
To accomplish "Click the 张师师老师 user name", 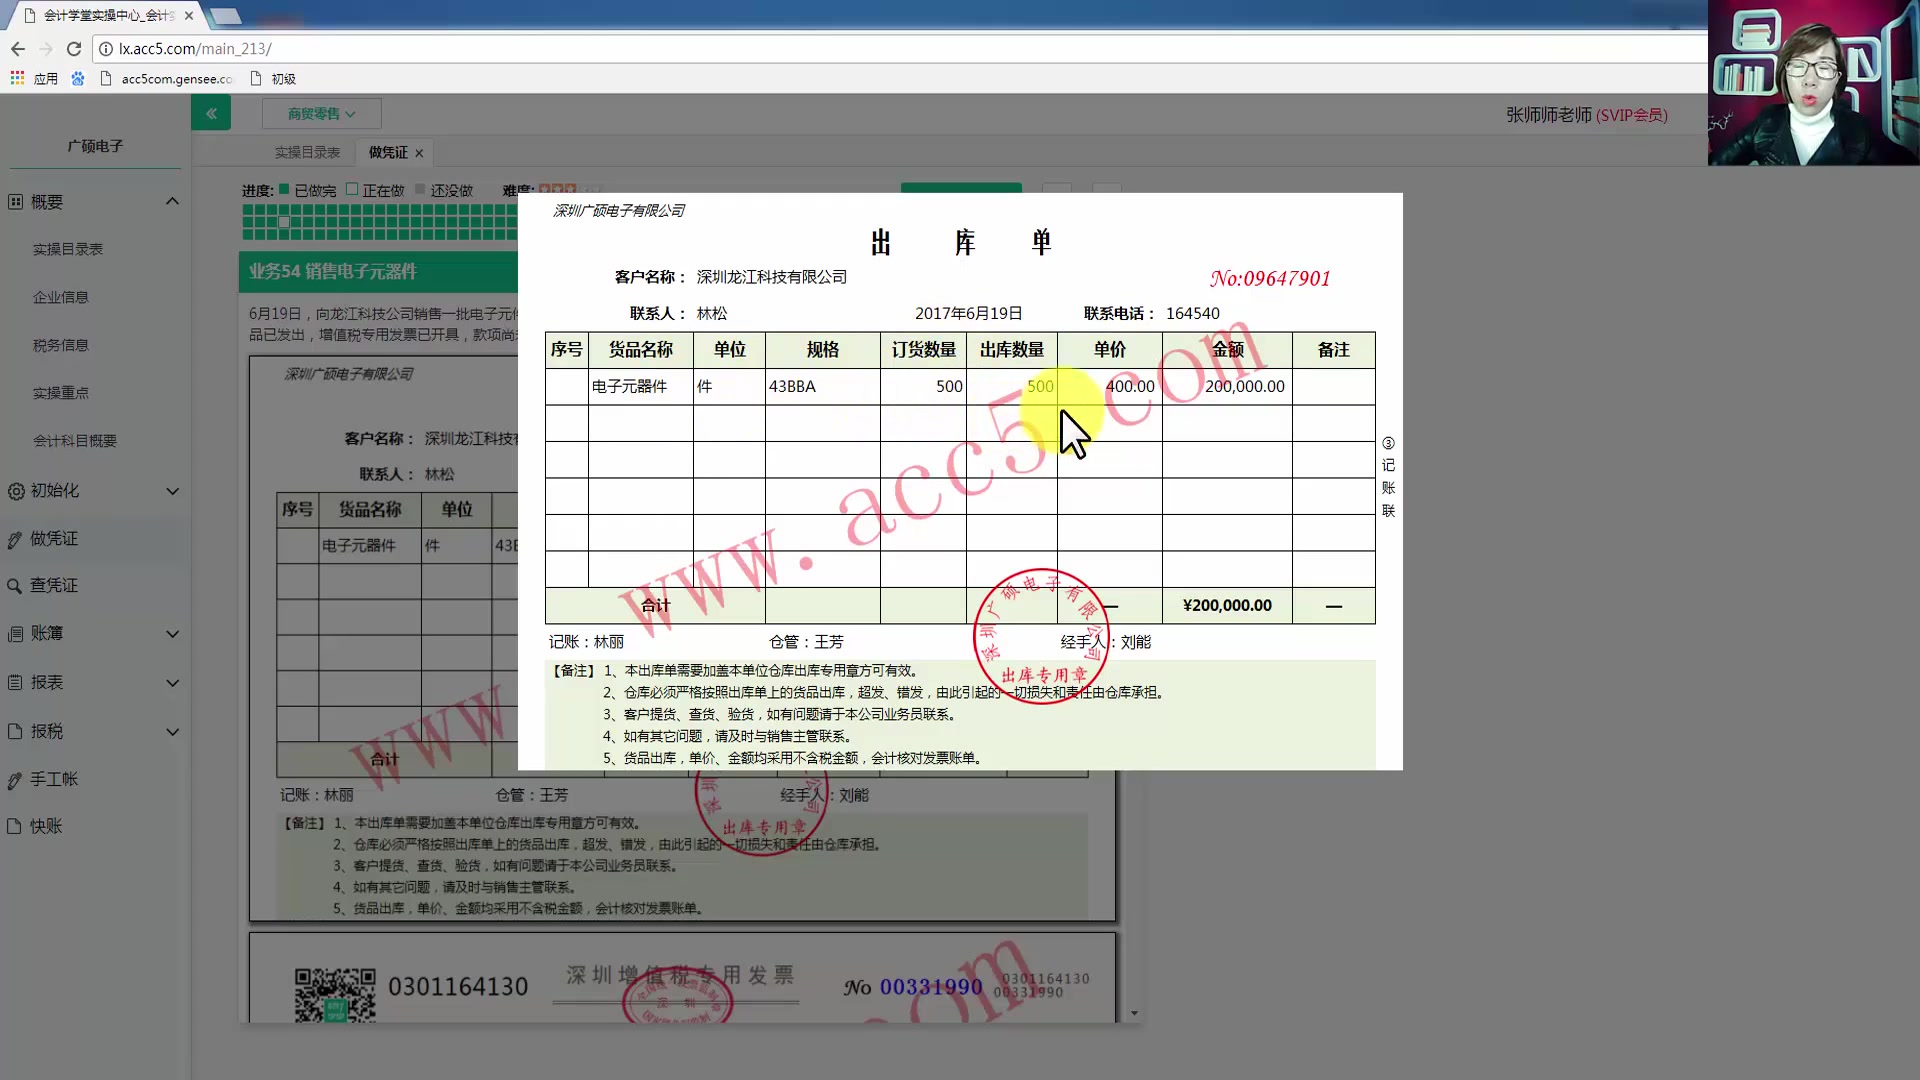I will (1548, 115).
